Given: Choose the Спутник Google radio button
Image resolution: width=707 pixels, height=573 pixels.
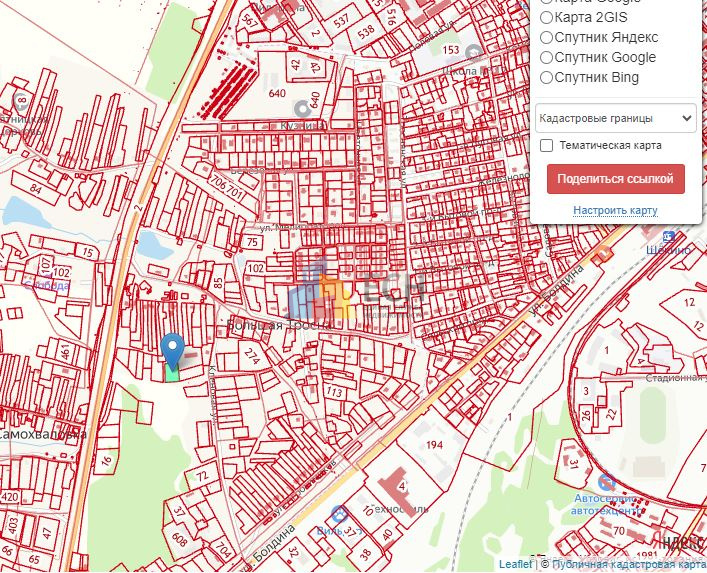Looking at the screenshot, I should tap(546, 57).
